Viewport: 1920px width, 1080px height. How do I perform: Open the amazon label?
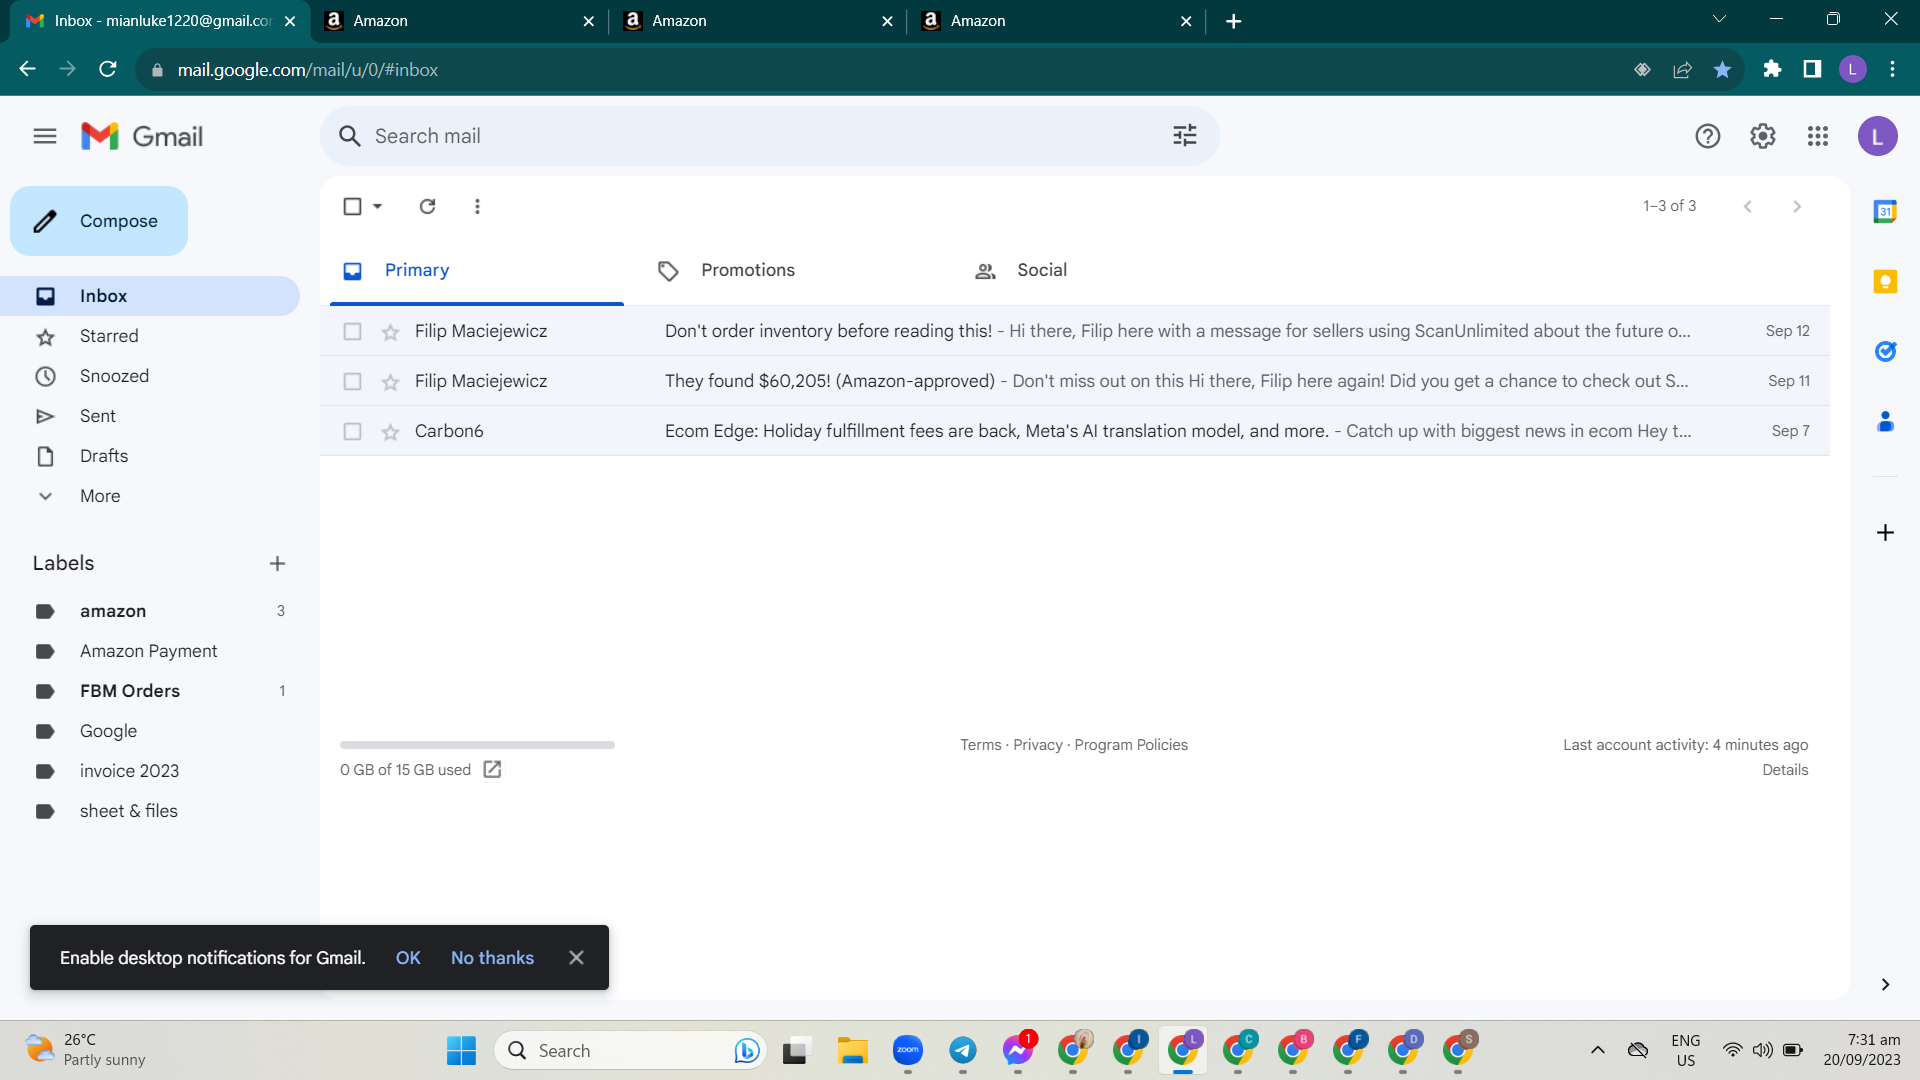click(x=150, y=611)
